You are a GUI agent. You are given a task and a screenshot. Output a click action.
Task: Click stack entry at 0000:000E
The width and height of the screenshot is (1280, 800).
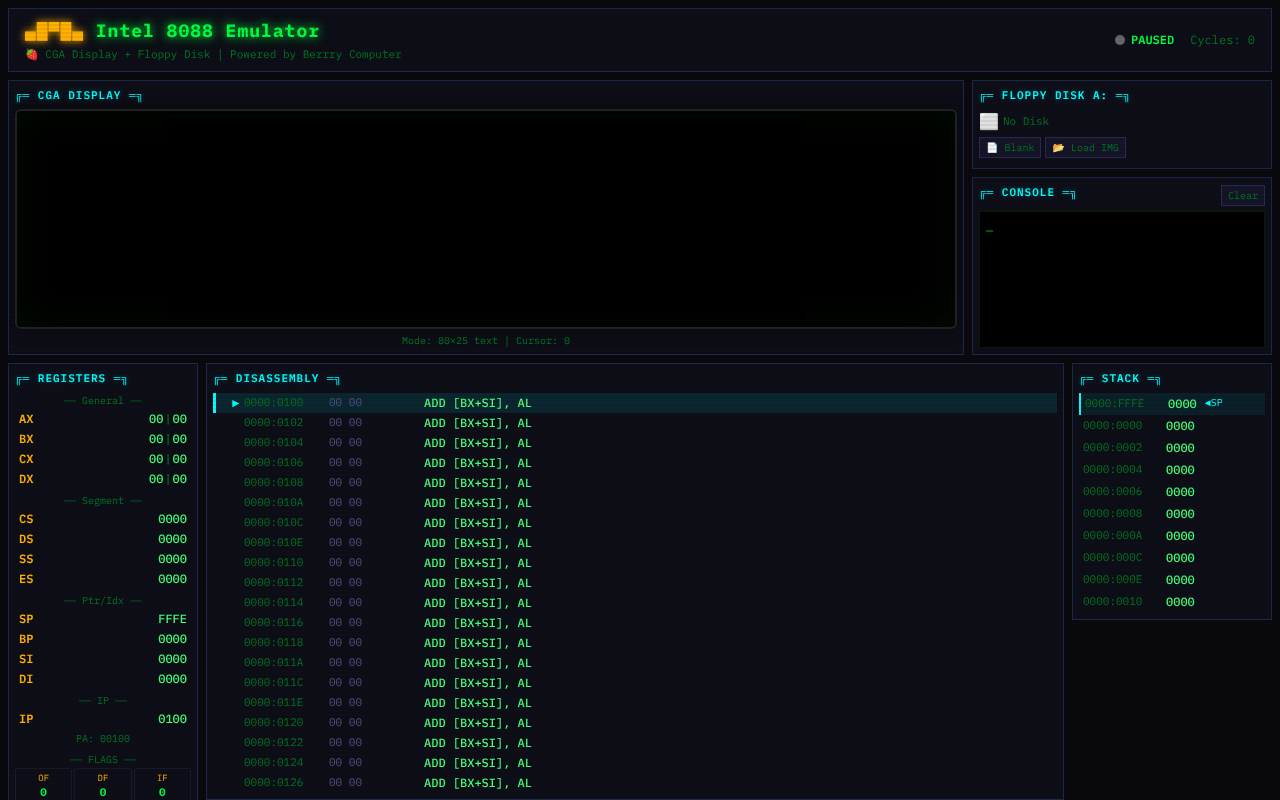point(1172,580)
